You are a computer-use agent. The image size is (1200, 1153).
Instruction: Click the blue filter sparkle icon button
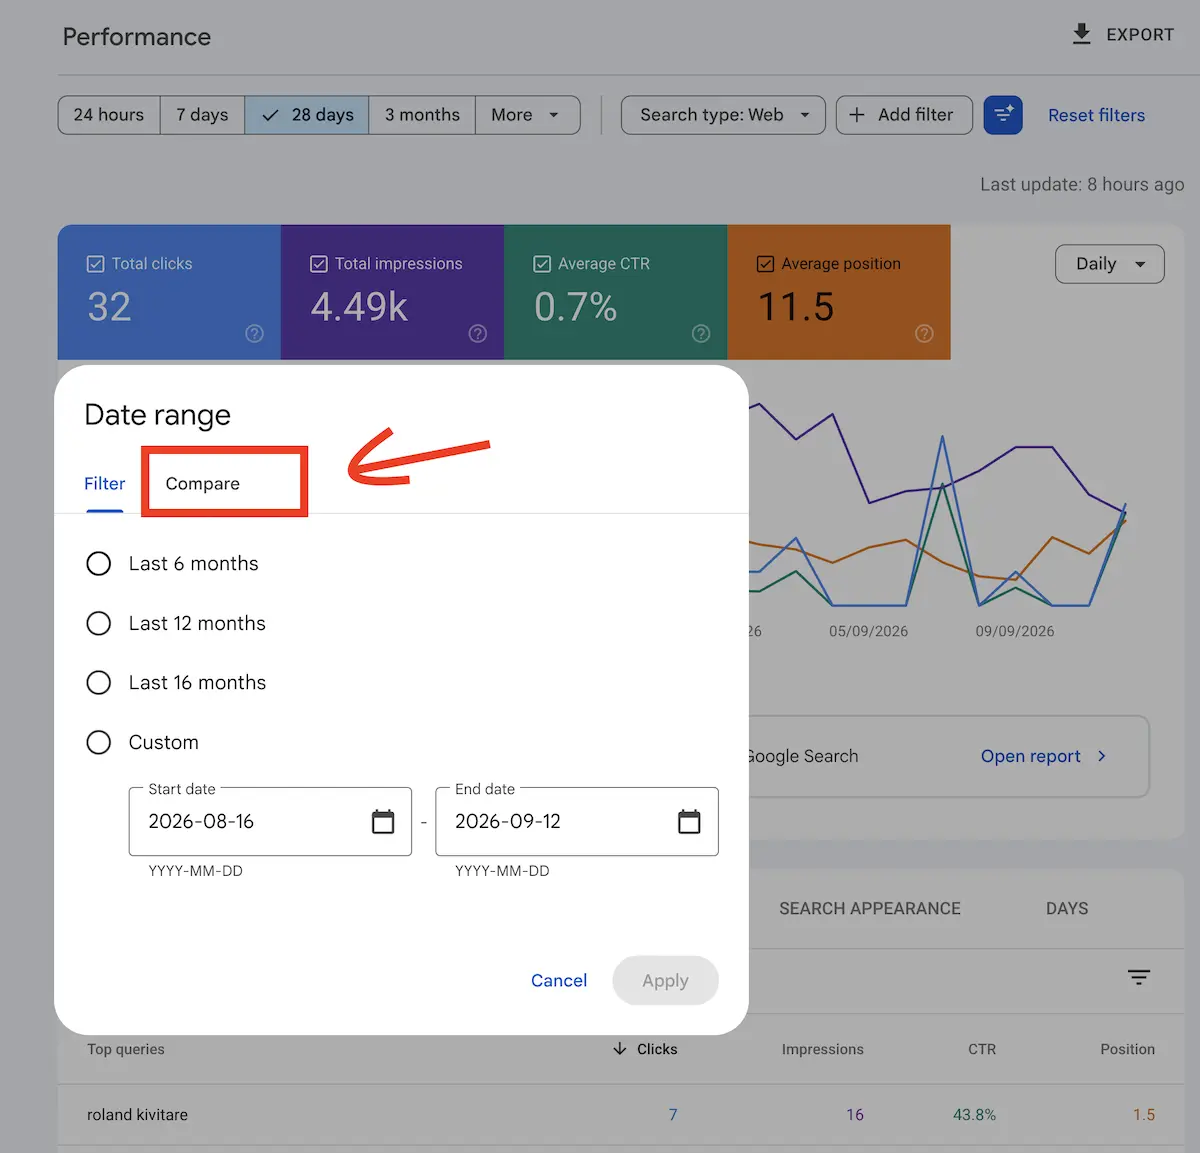[x=1003, y=115]
